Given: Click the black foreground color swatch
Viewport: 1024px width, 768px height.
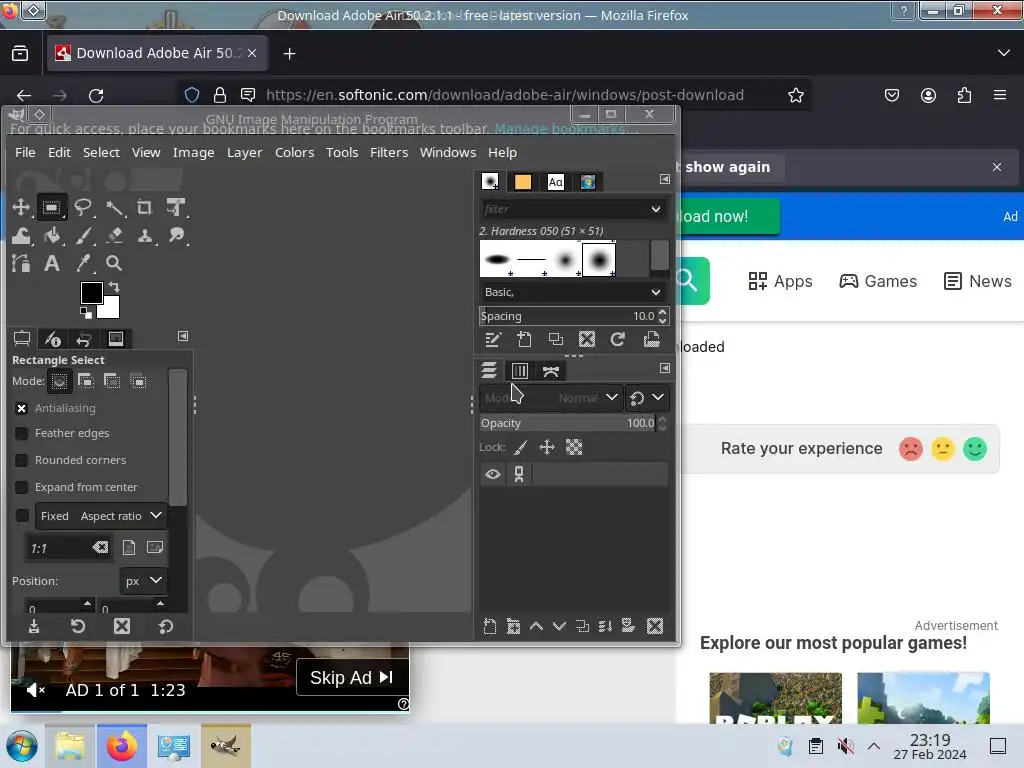Looking at the screenshot, I should point(90,292).
